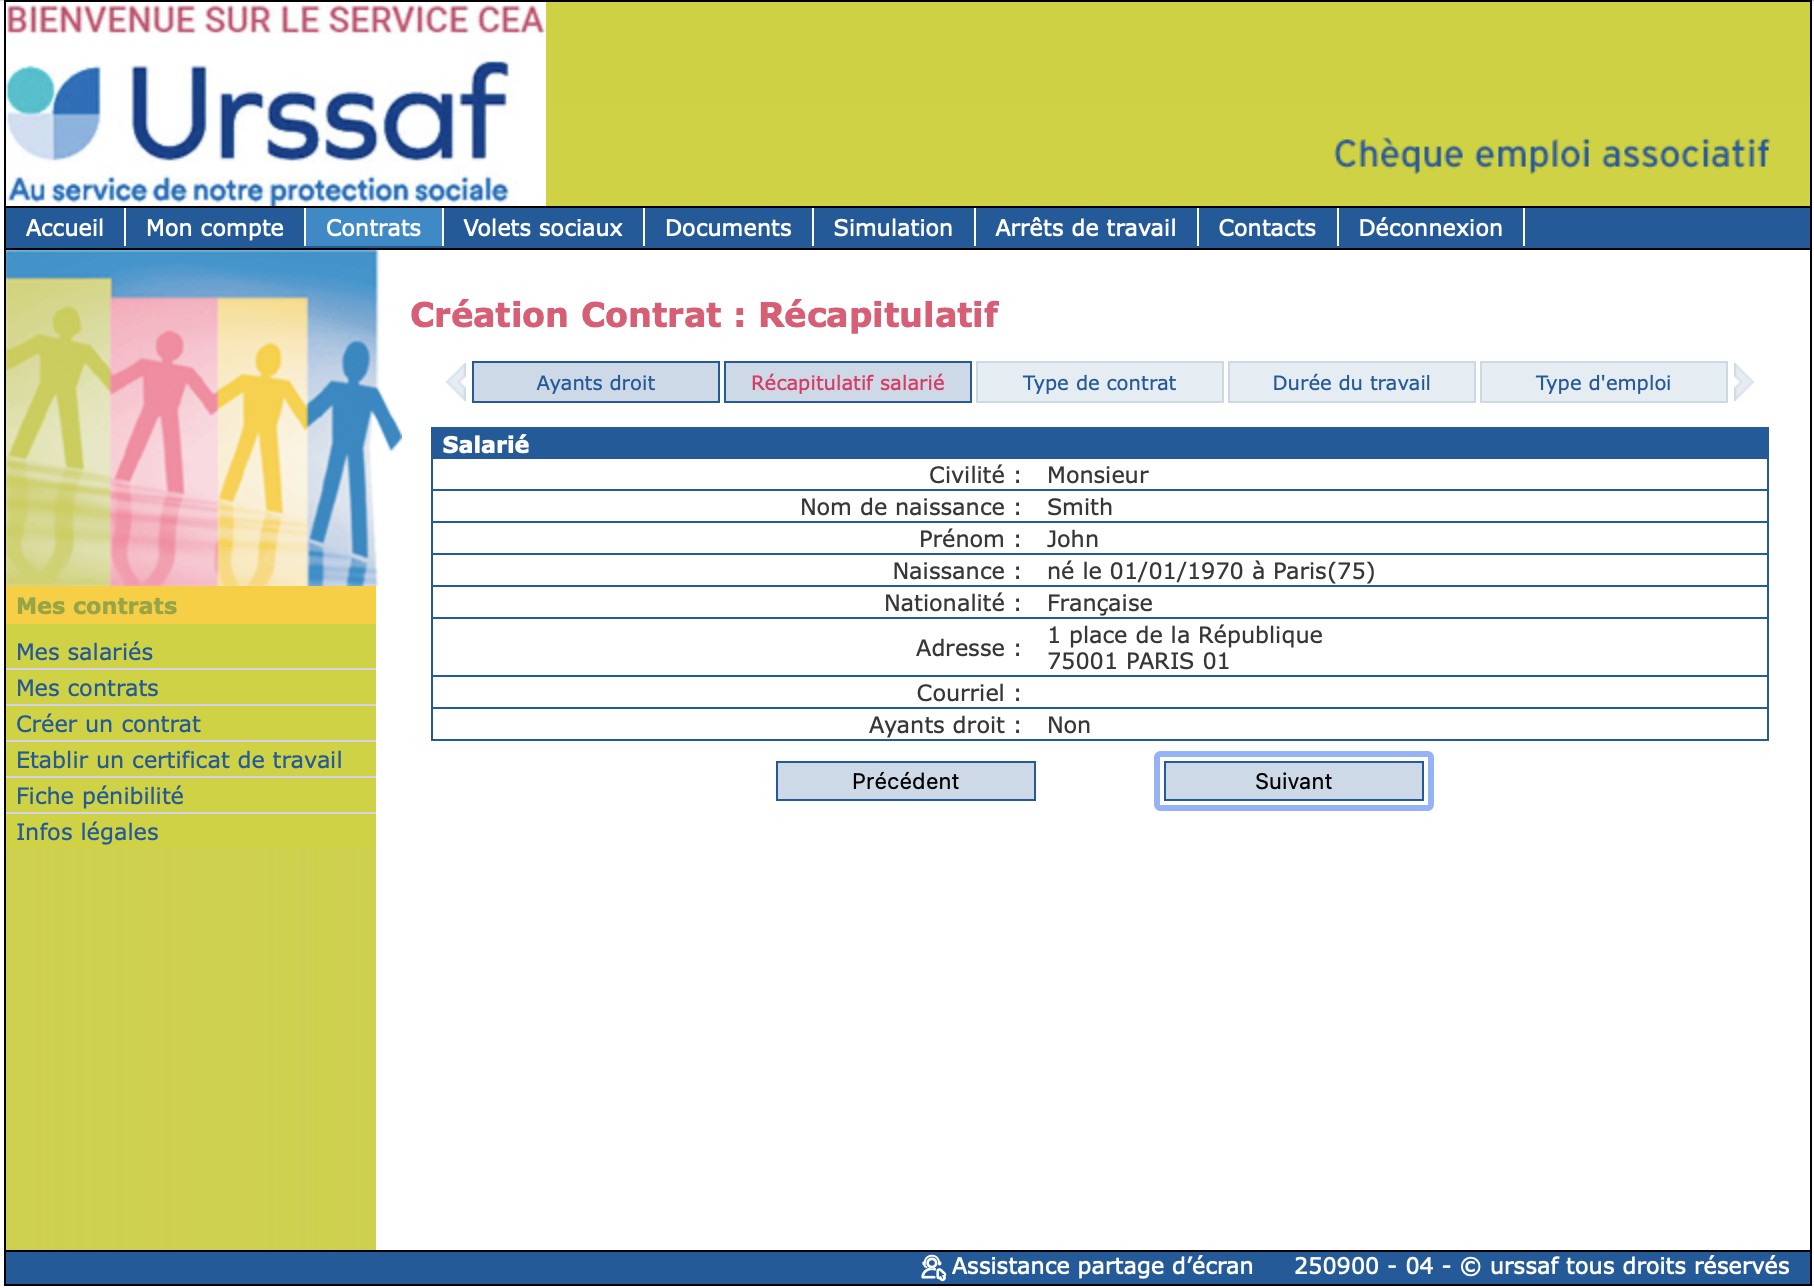Viewport: 1814px width, 1288px height.
Task: Go to Mon compte menu
Action: pos(215,228)
